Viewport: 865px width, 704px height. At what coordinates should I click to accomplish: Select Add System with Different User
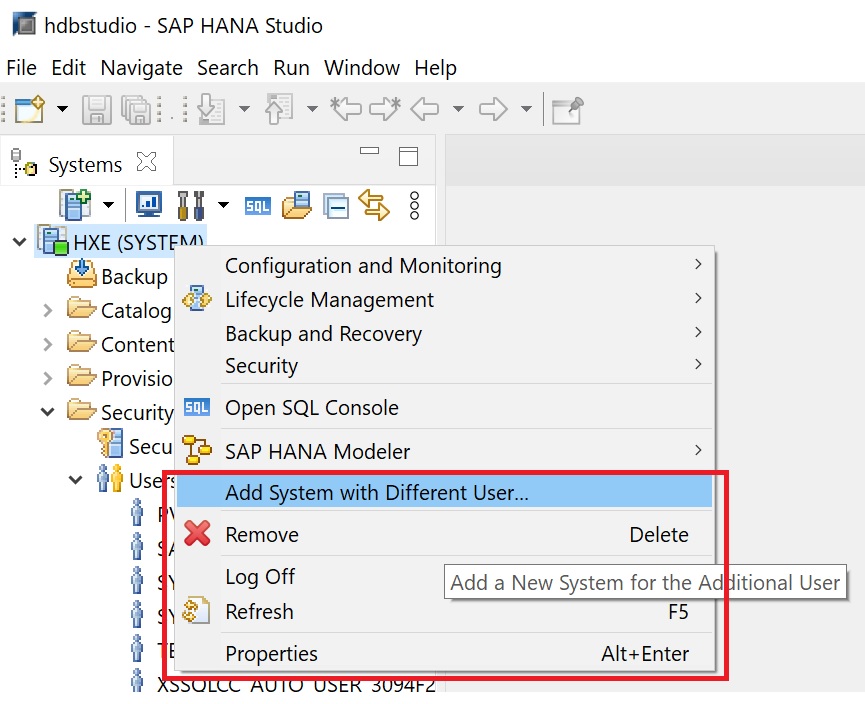point(376,492)
